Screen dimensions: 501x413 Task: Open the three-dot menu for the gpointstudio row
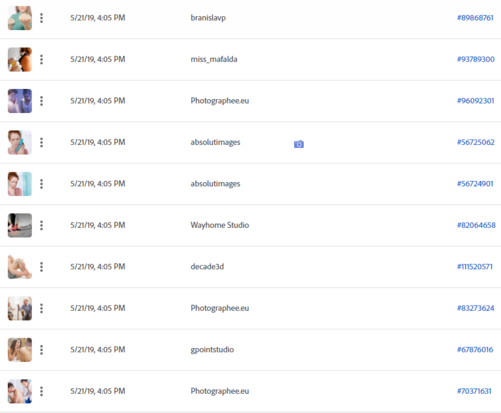coord(41,350)
